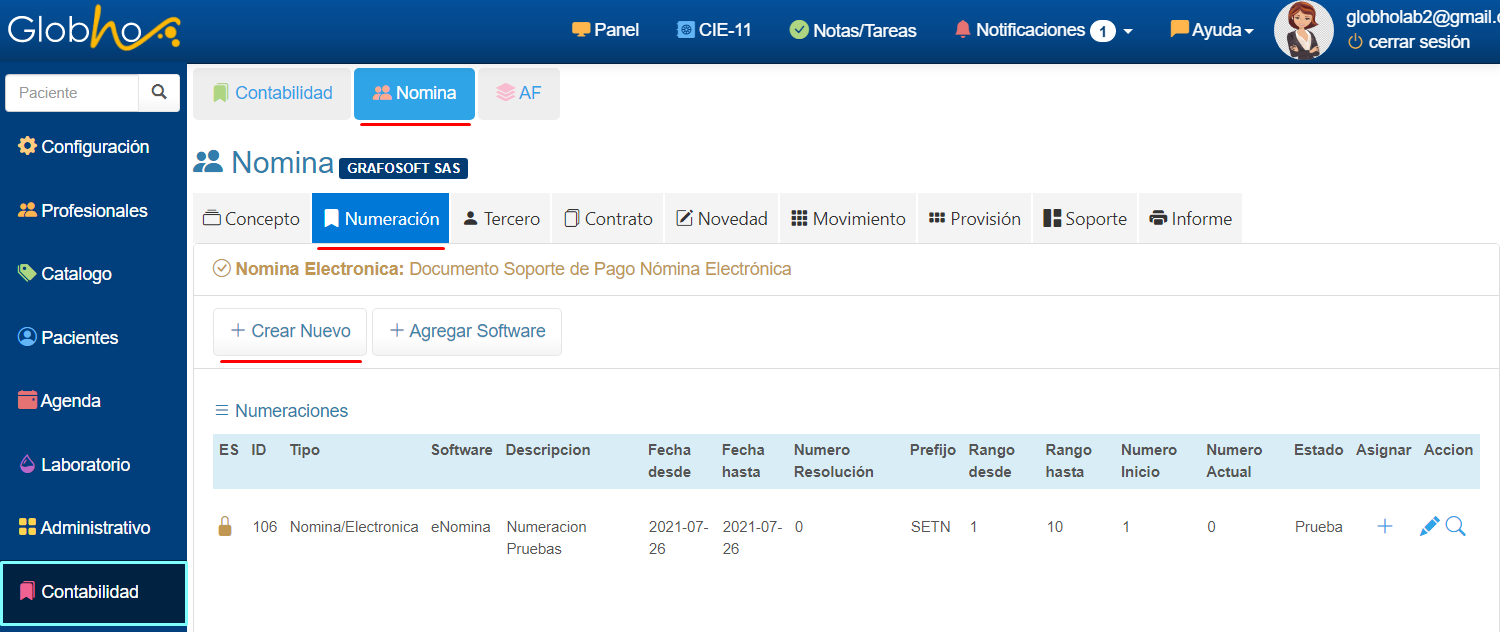
Task: Click the Globho logo
Action: coord(94,31)
